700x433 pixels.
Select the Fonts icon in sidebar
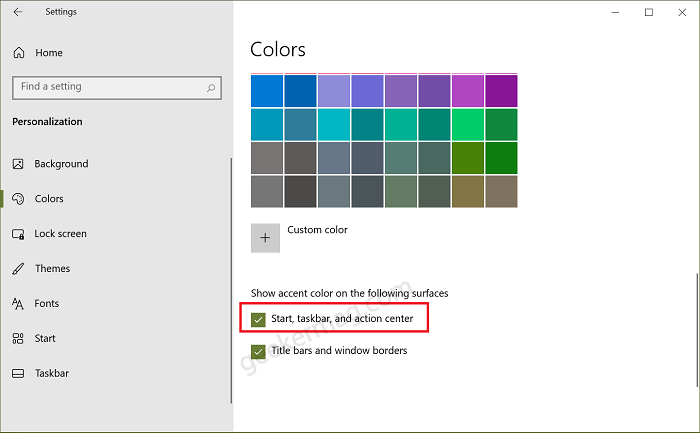click(18, 304)
